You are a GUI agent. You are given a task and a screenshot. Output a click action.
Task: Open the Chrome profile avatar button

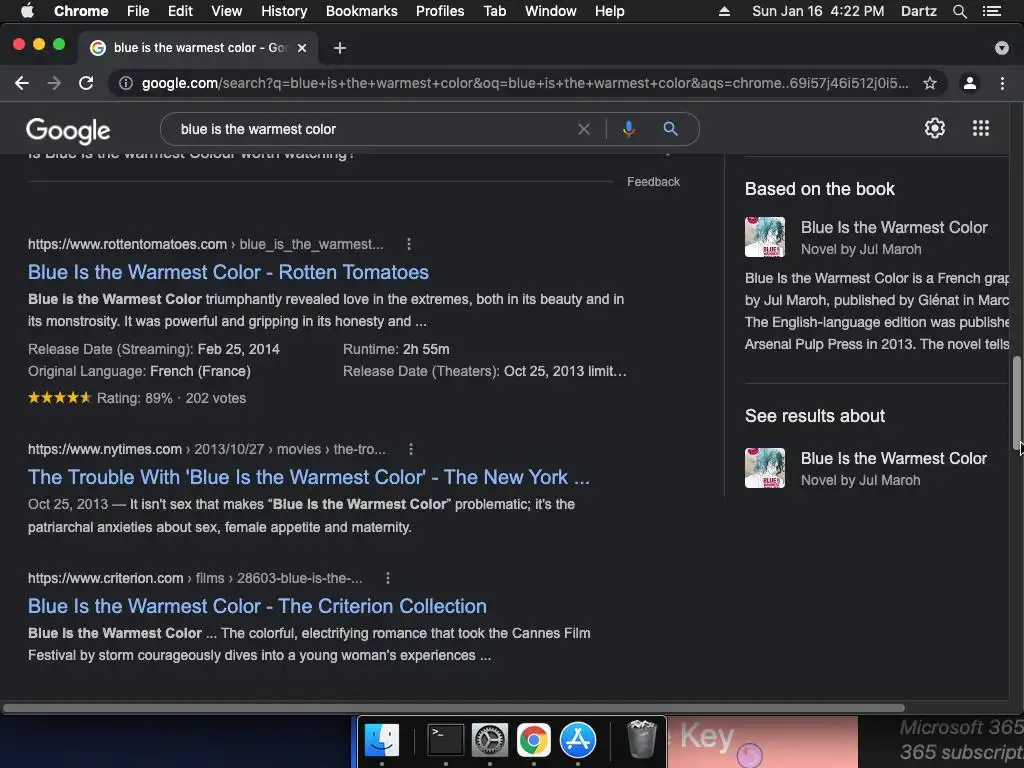(970, 83)
